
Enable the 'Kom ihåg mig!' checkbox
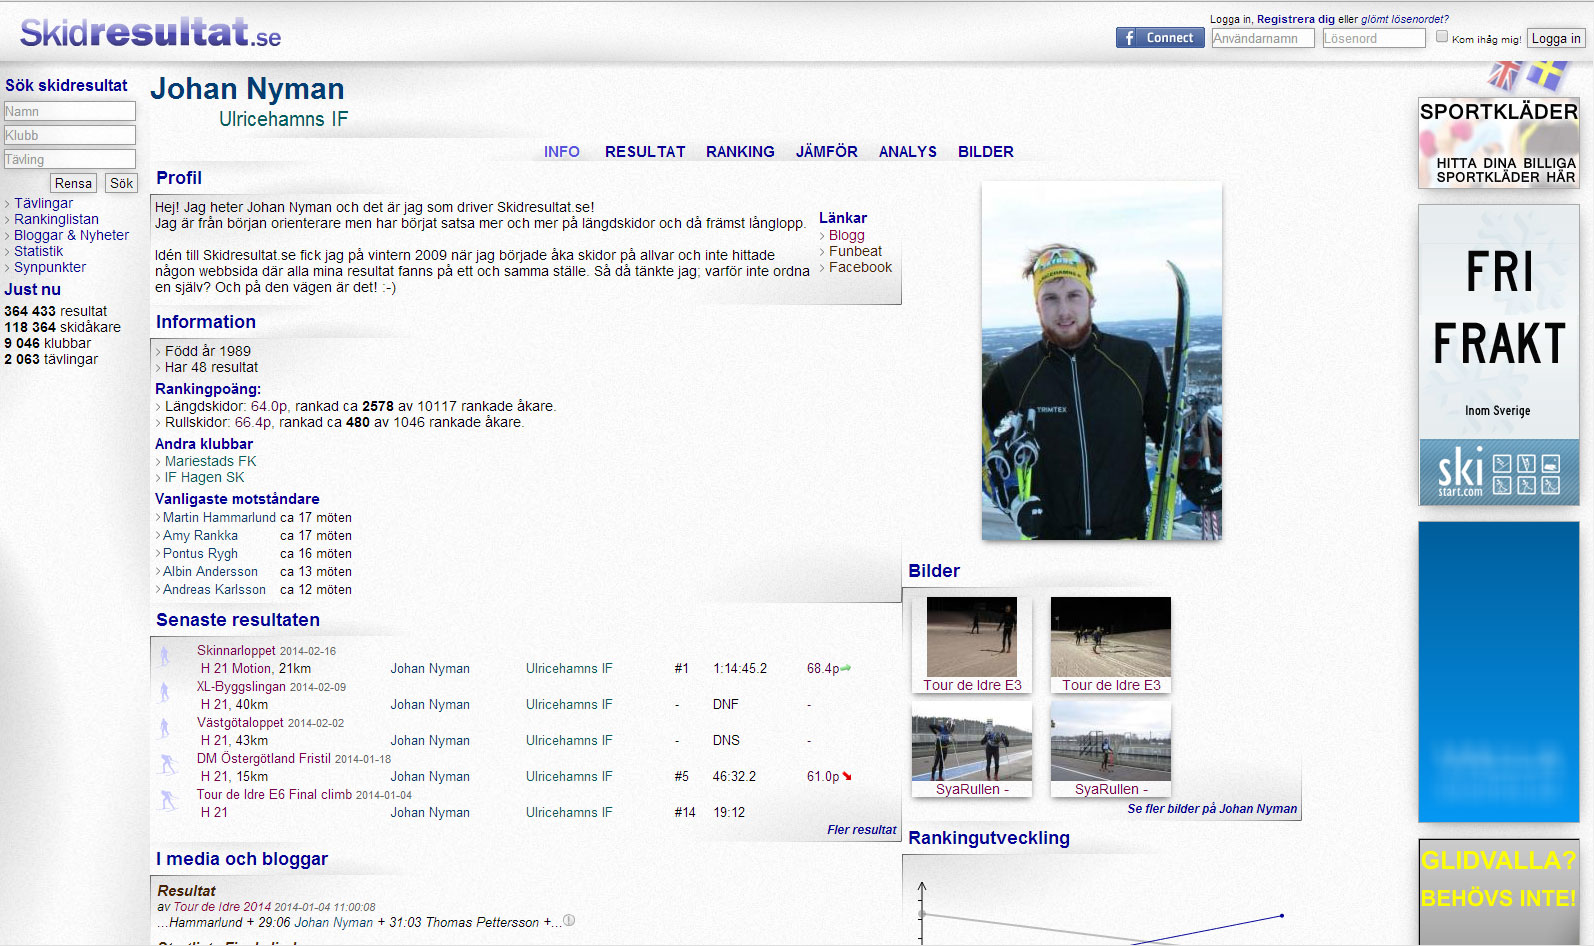1442,37
